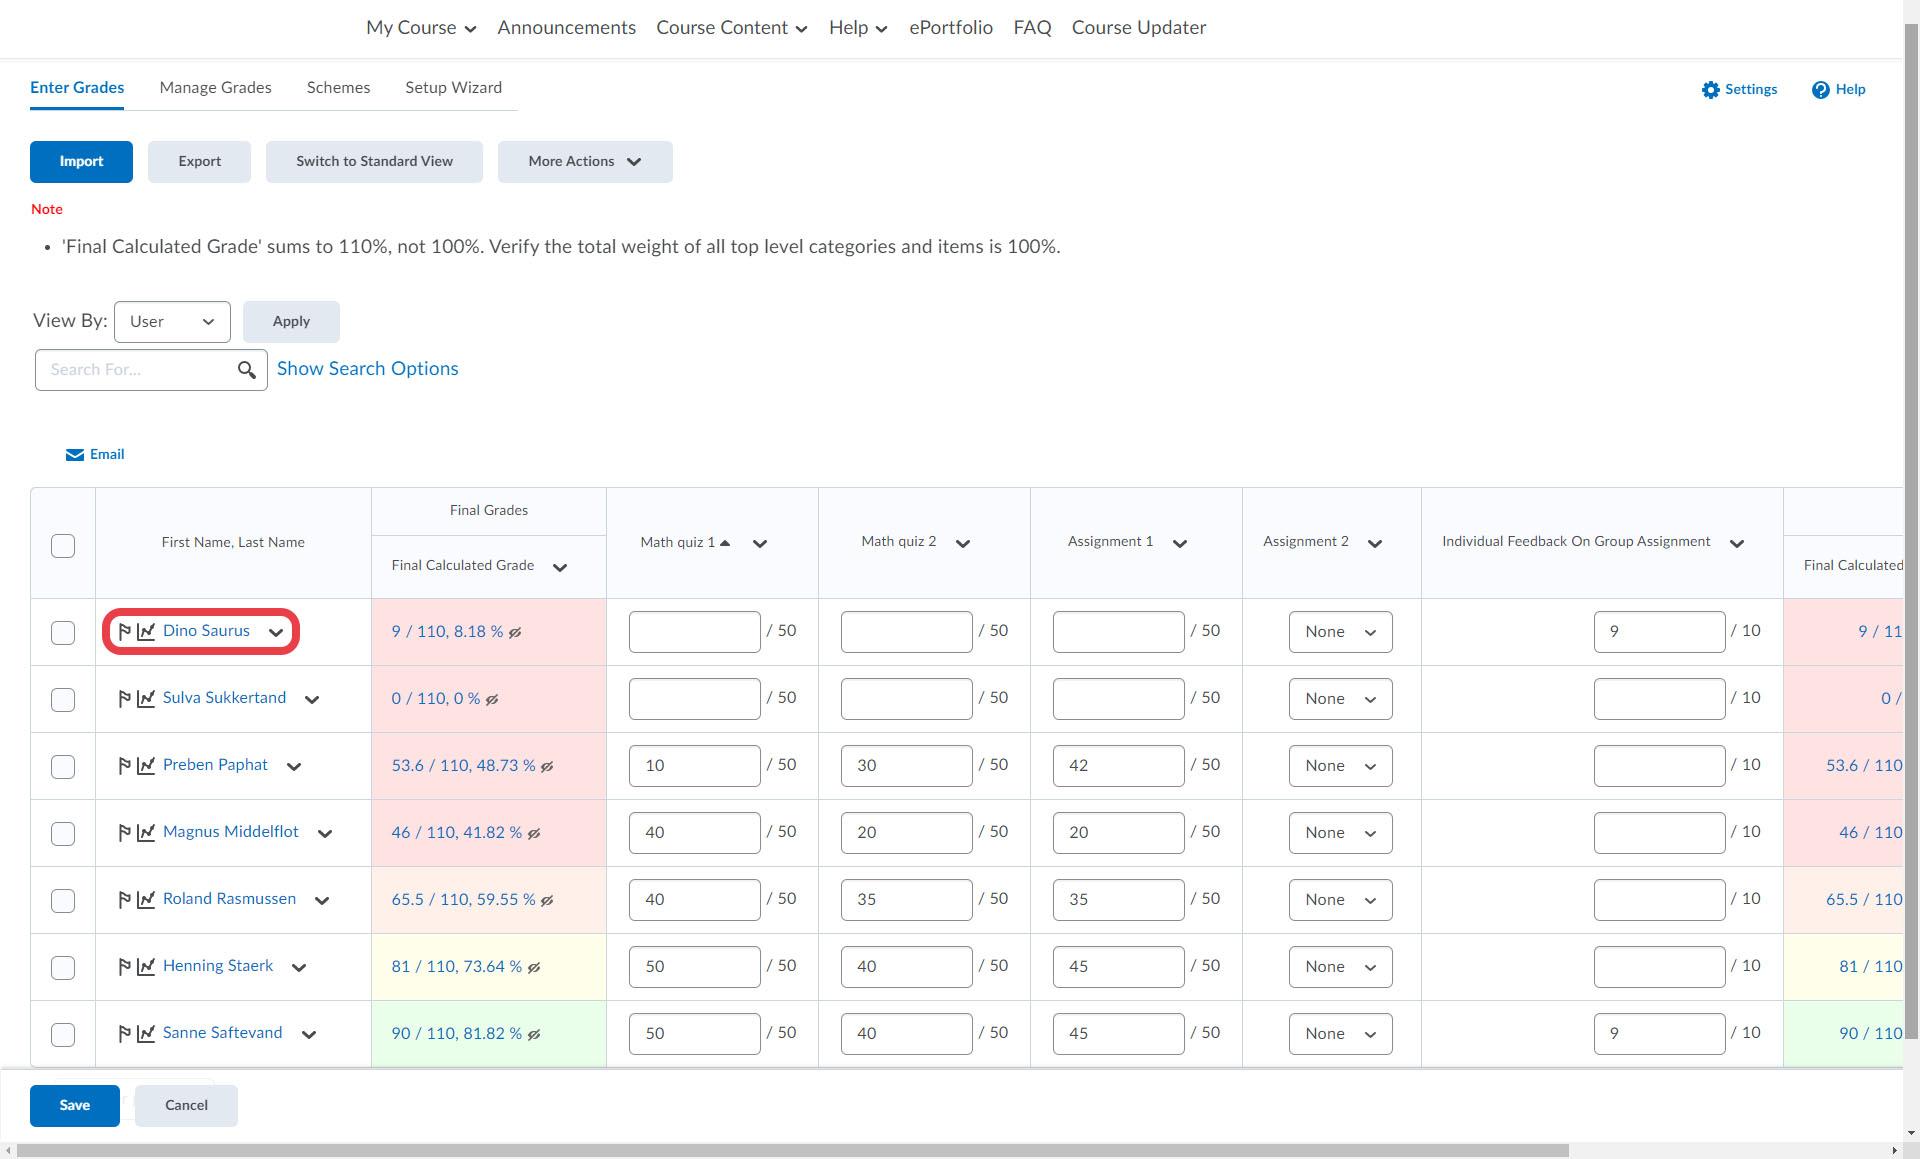Click the Show Search Options link
The width and height of the screenshot is (1920, 1159).
coord(367,369)
